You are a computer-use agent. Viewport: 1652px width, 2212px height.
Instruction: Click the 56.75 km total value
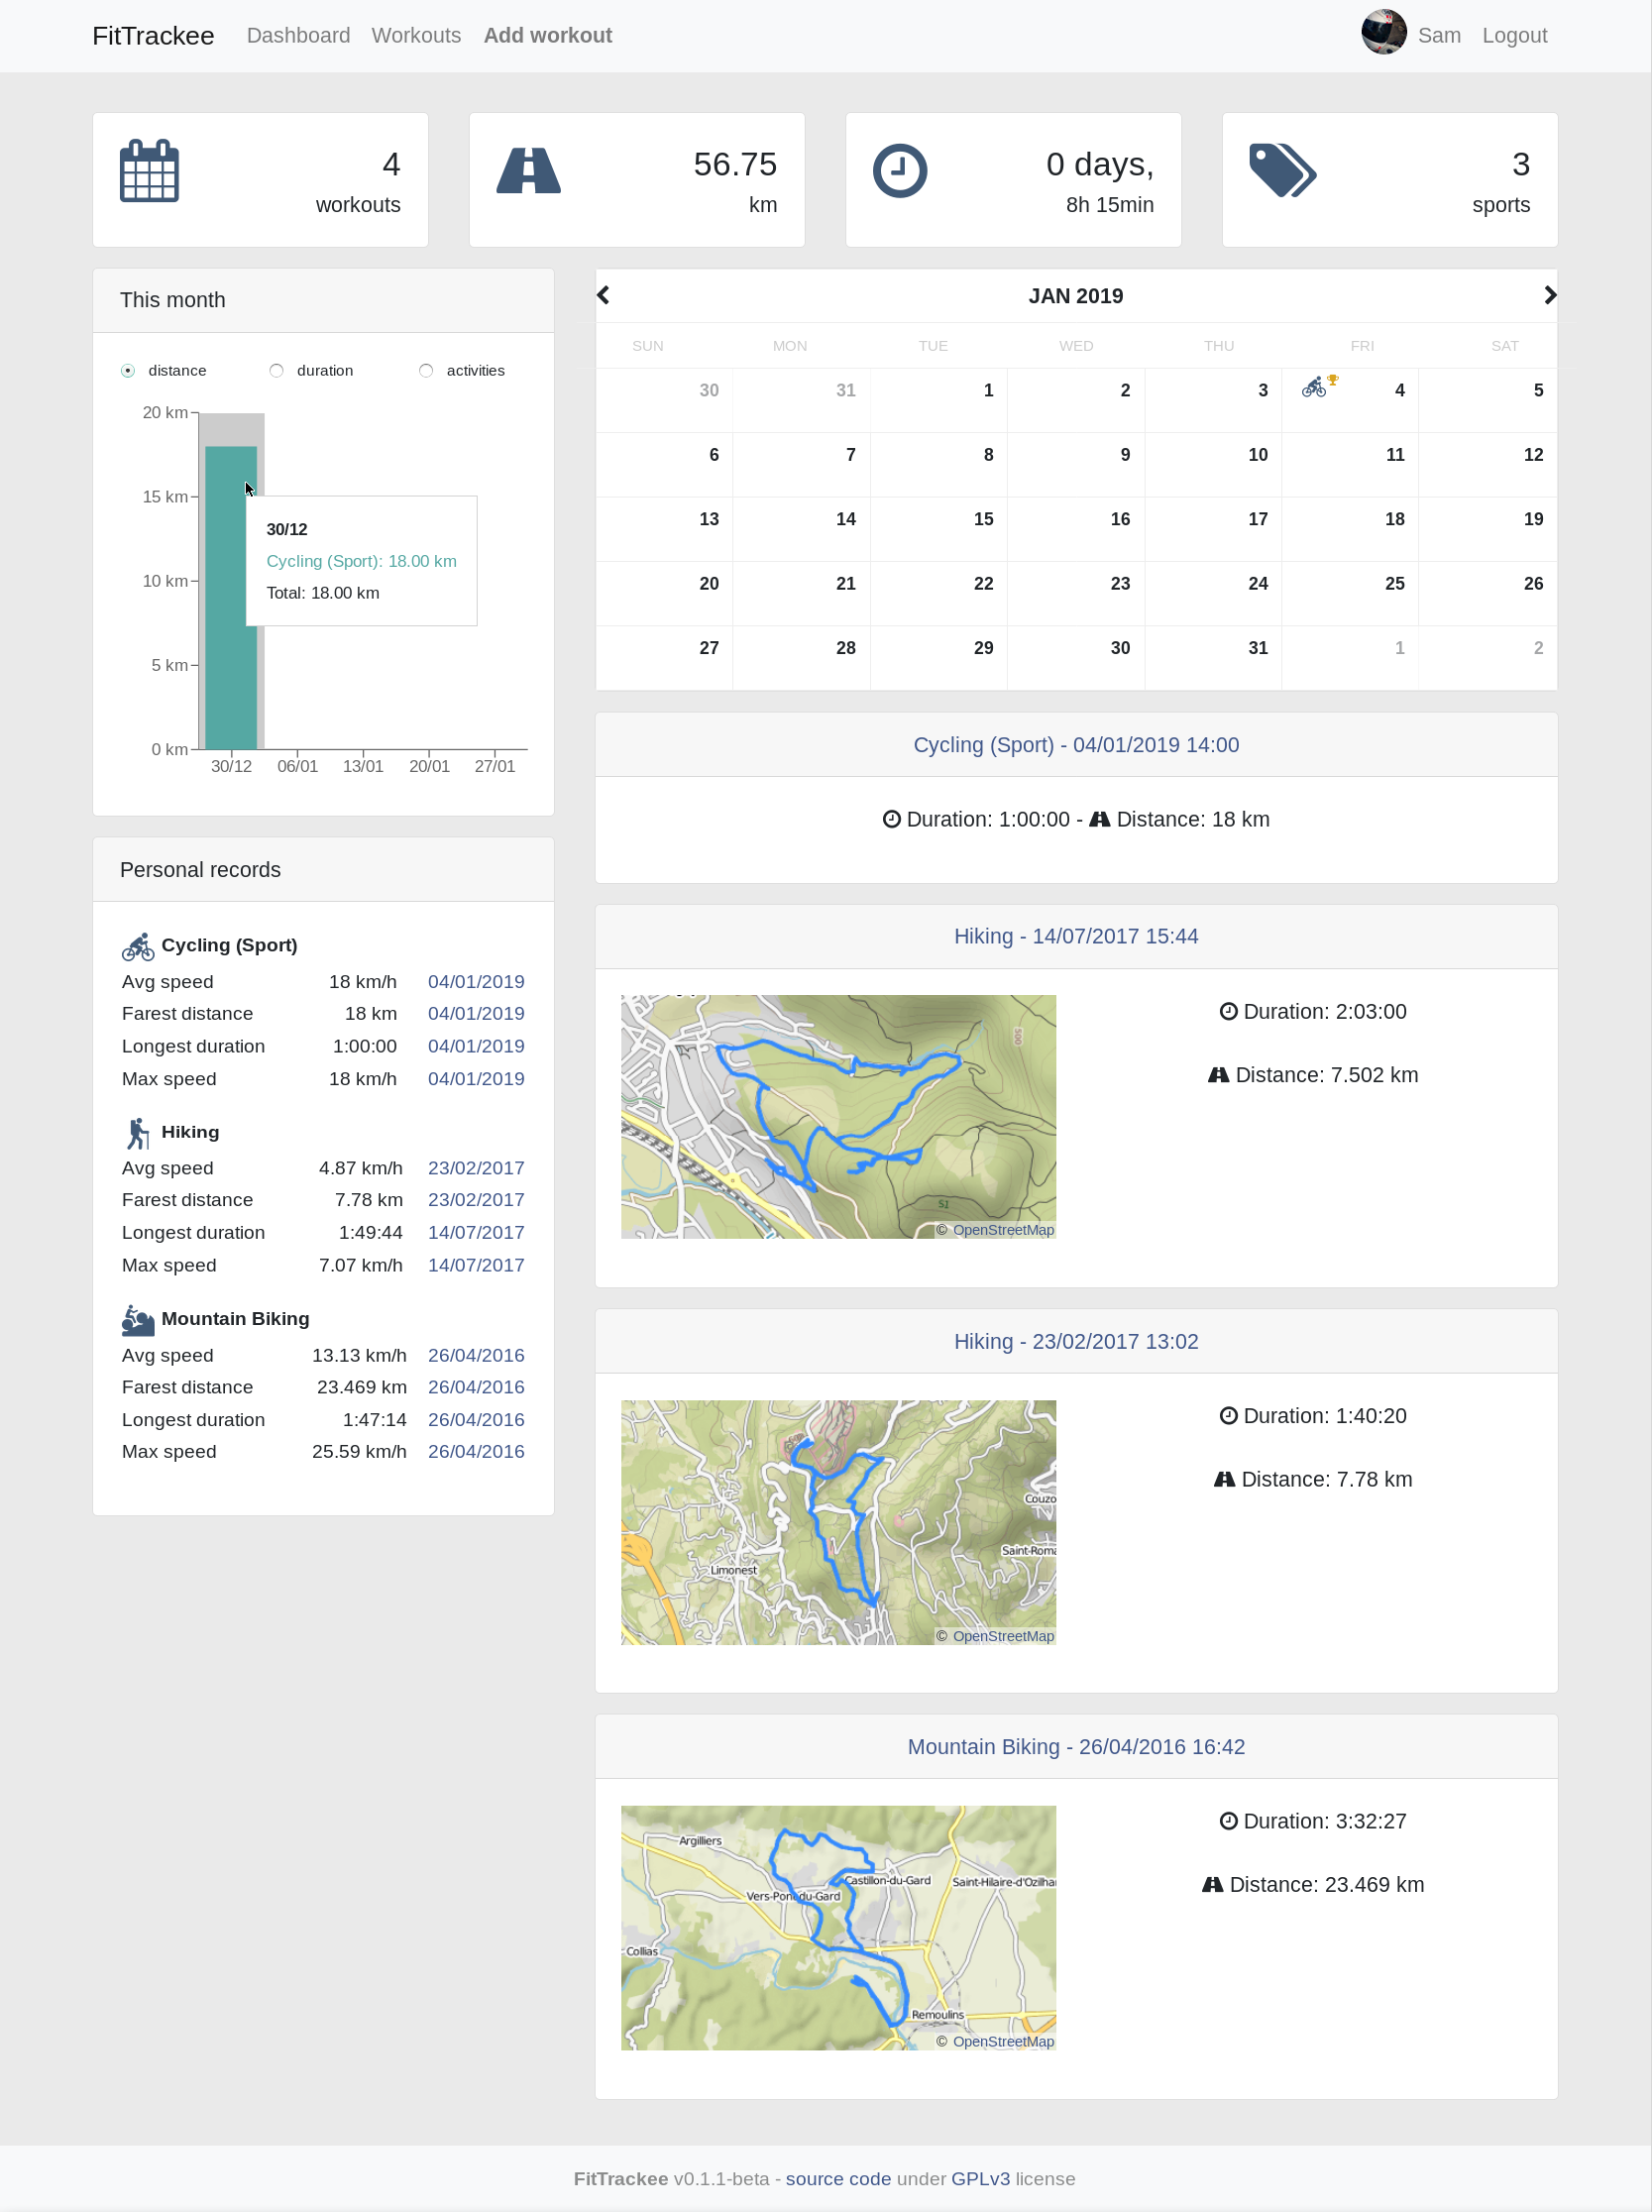(x=735, y=165)
